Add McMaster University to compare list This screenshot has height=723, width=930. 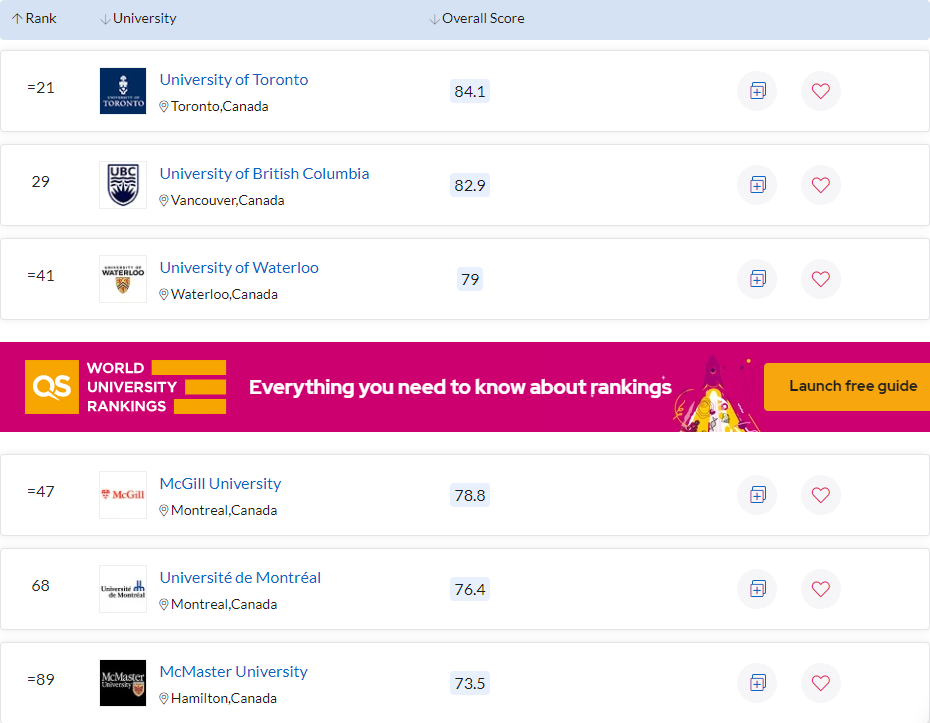[x=757, y=683]
